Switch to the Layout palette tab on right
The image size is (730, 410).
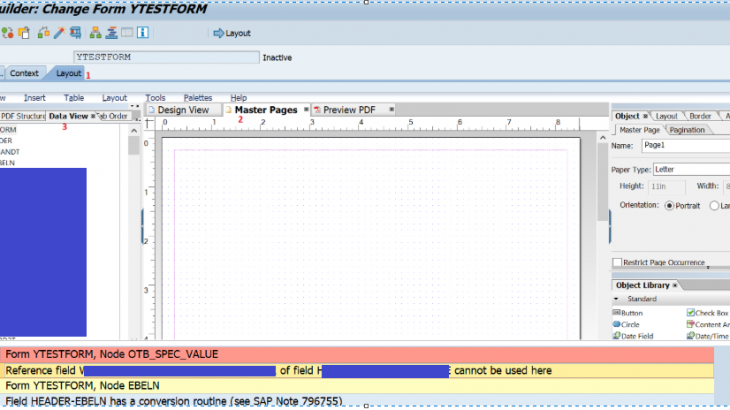click(x=666, y=116)
